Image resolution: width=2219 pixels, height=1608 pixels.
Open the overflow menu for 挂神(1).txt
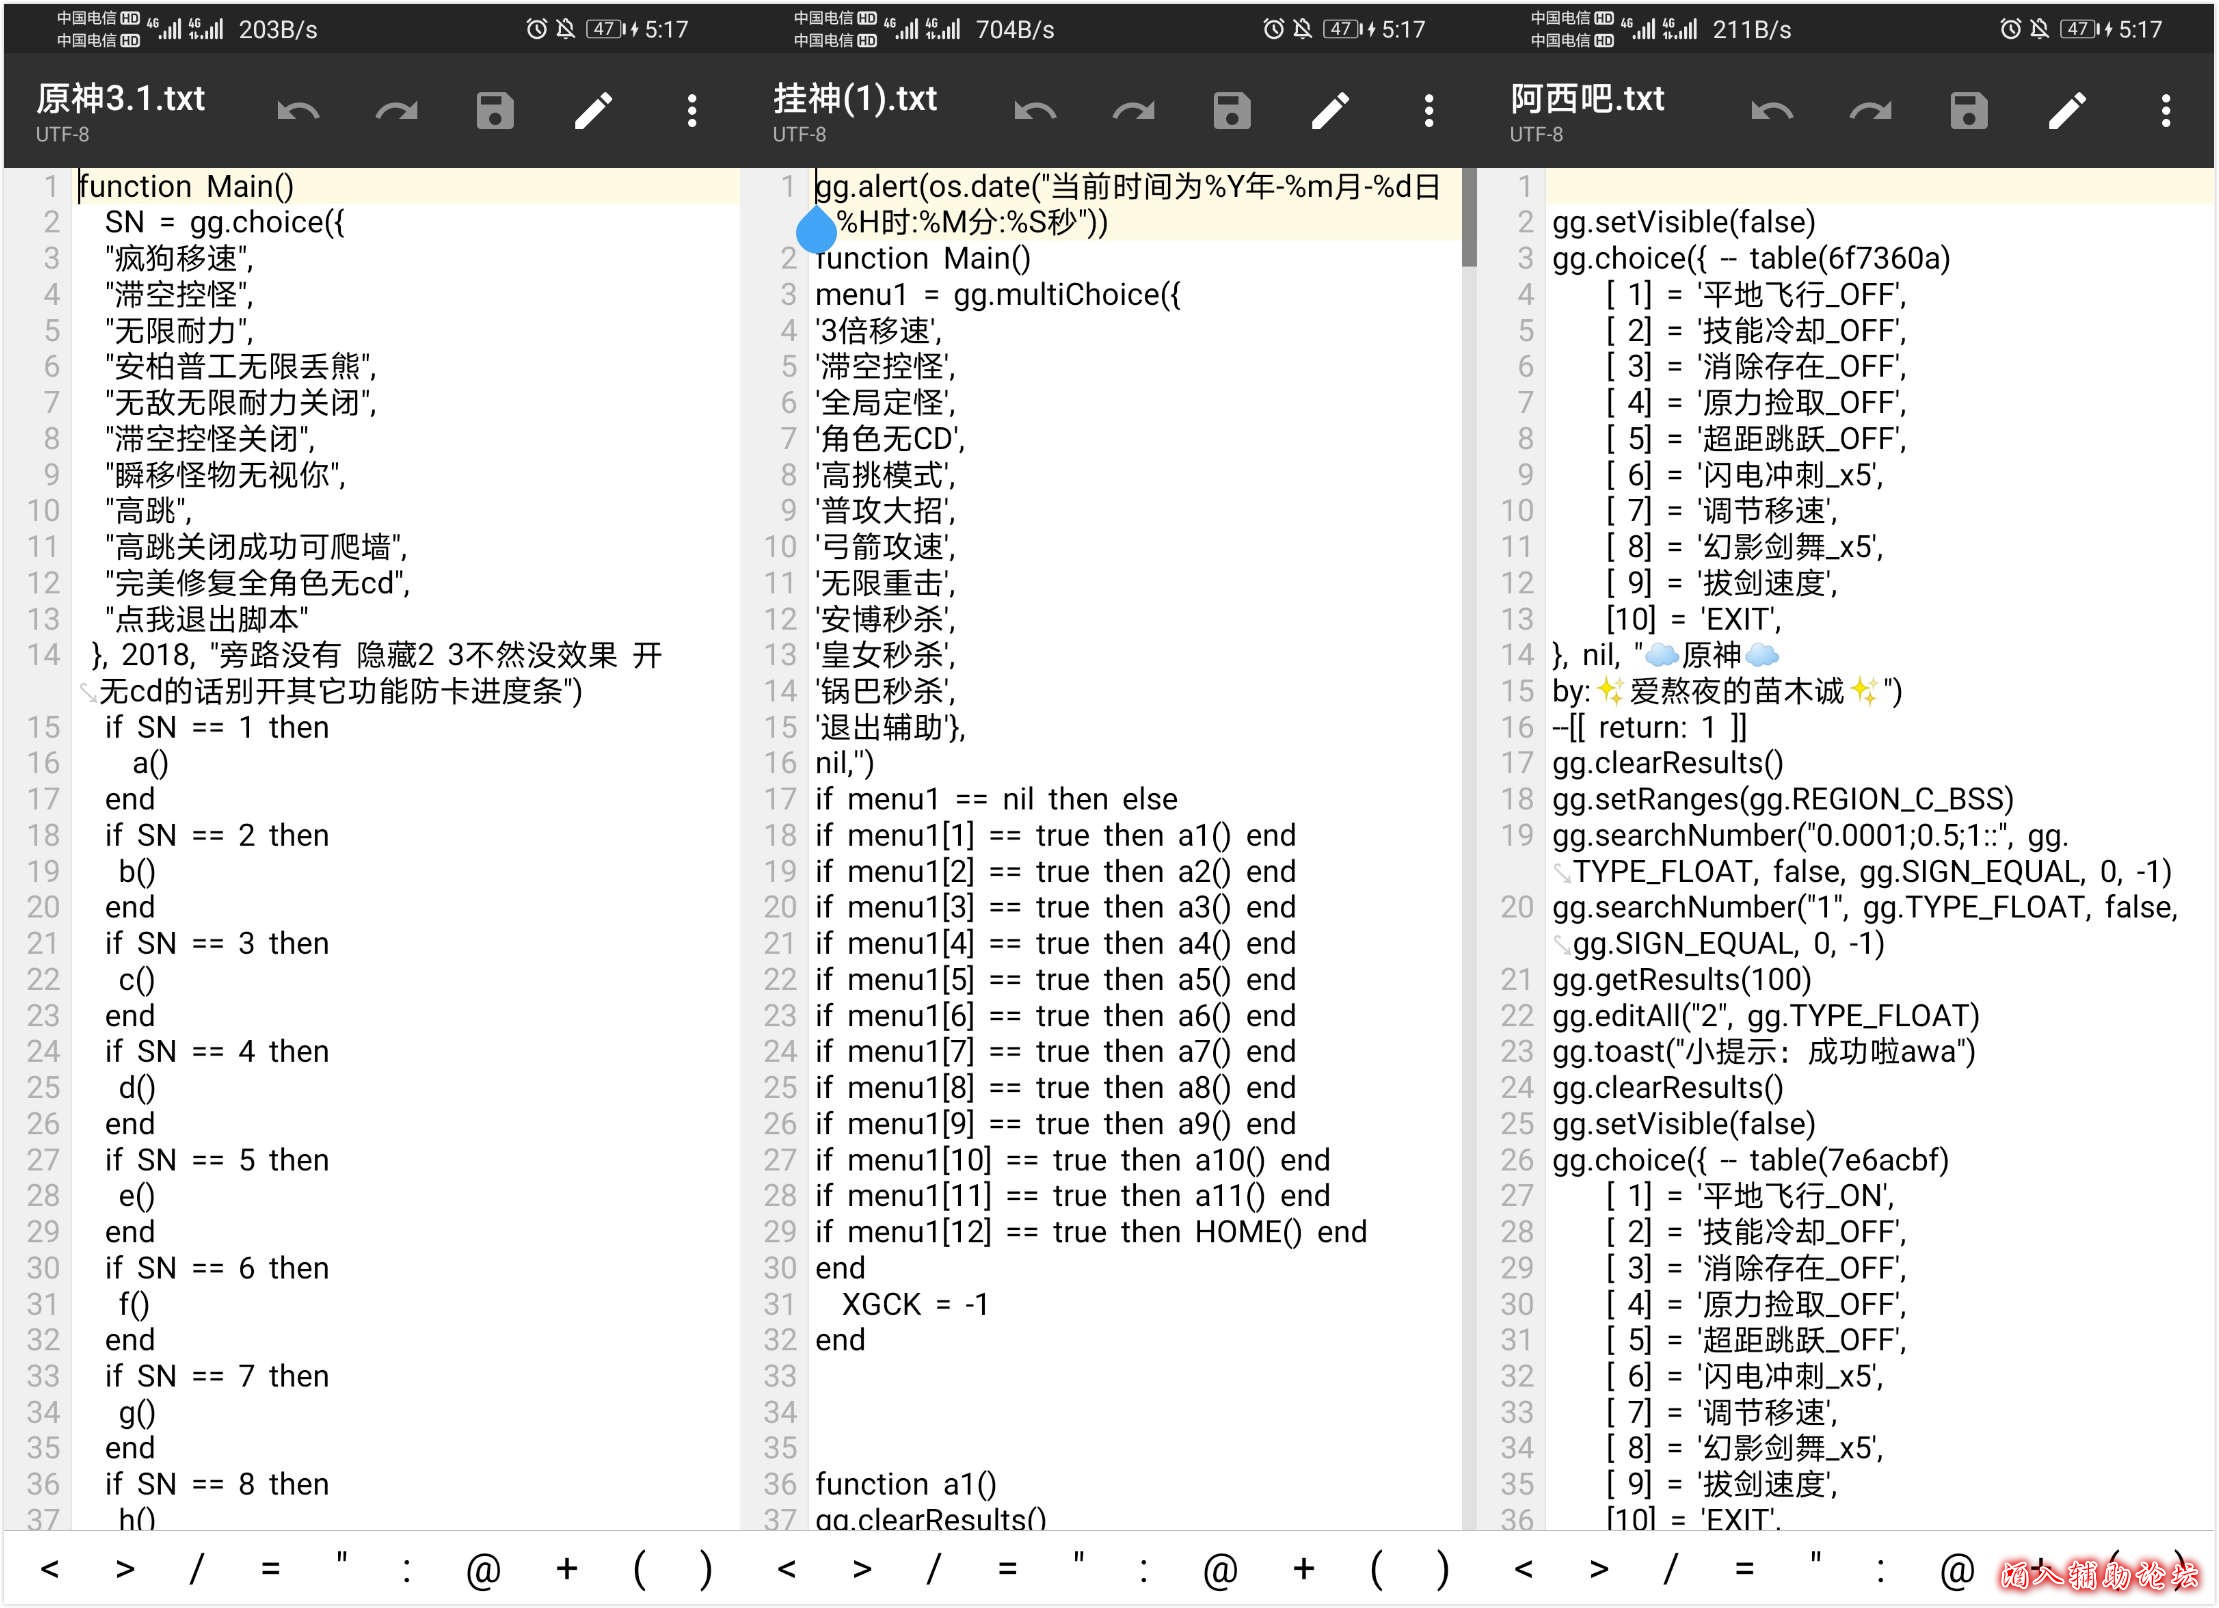tap(1429, 111)
